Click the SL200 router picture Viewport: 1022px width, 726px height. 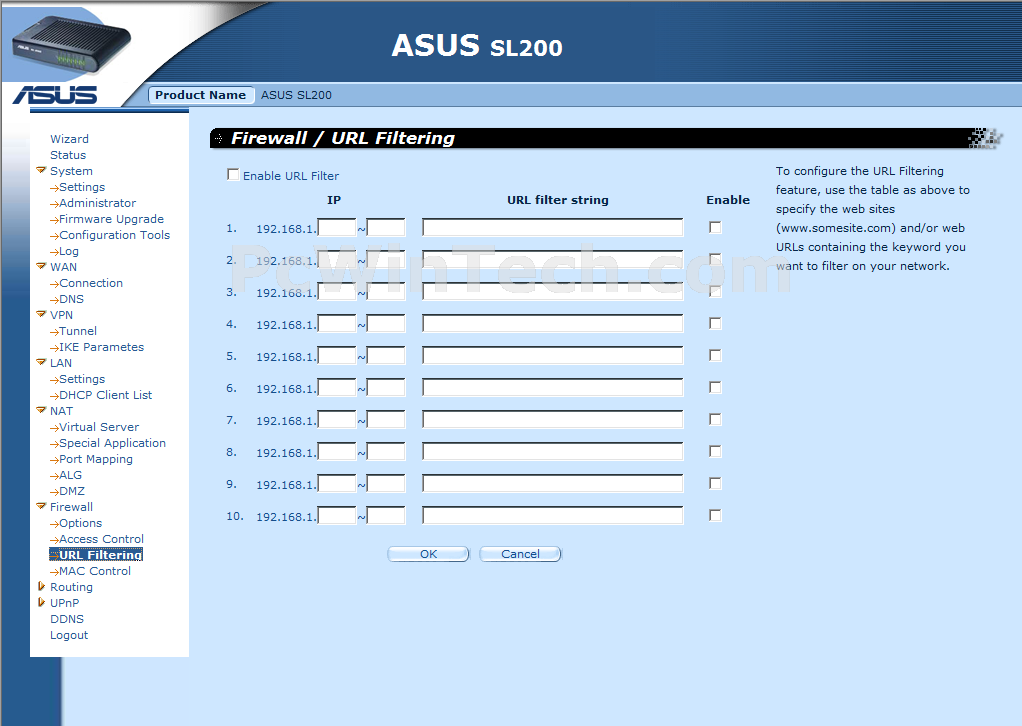tap(71, 47)
